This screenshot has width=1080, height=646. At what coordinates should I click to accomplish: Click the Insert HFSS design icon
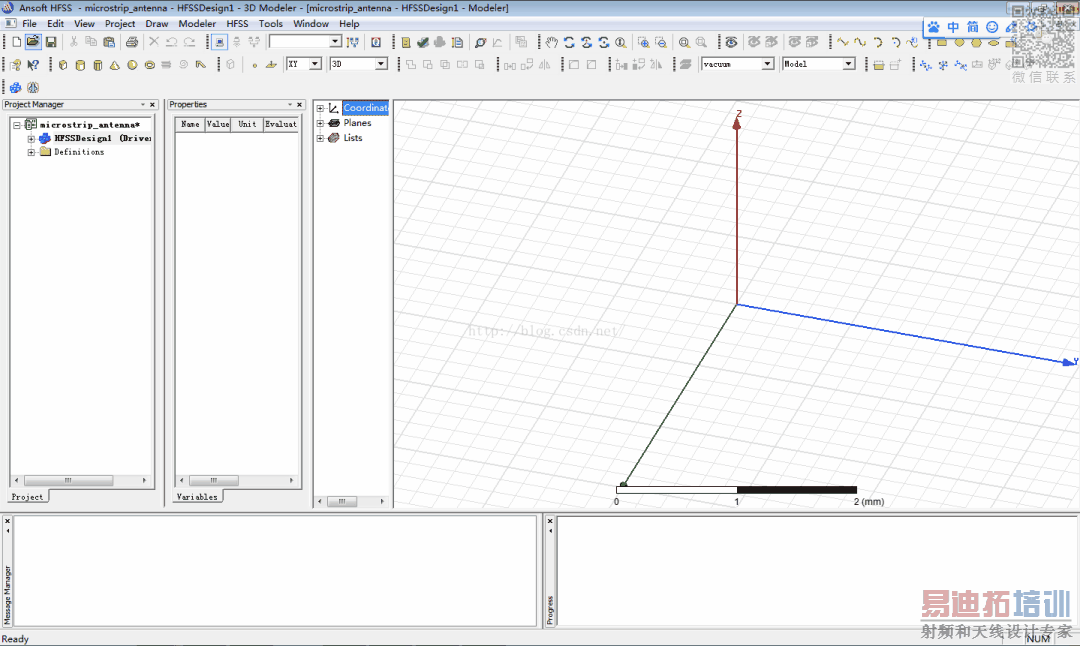pyautogui.click(x=16, y=87)
